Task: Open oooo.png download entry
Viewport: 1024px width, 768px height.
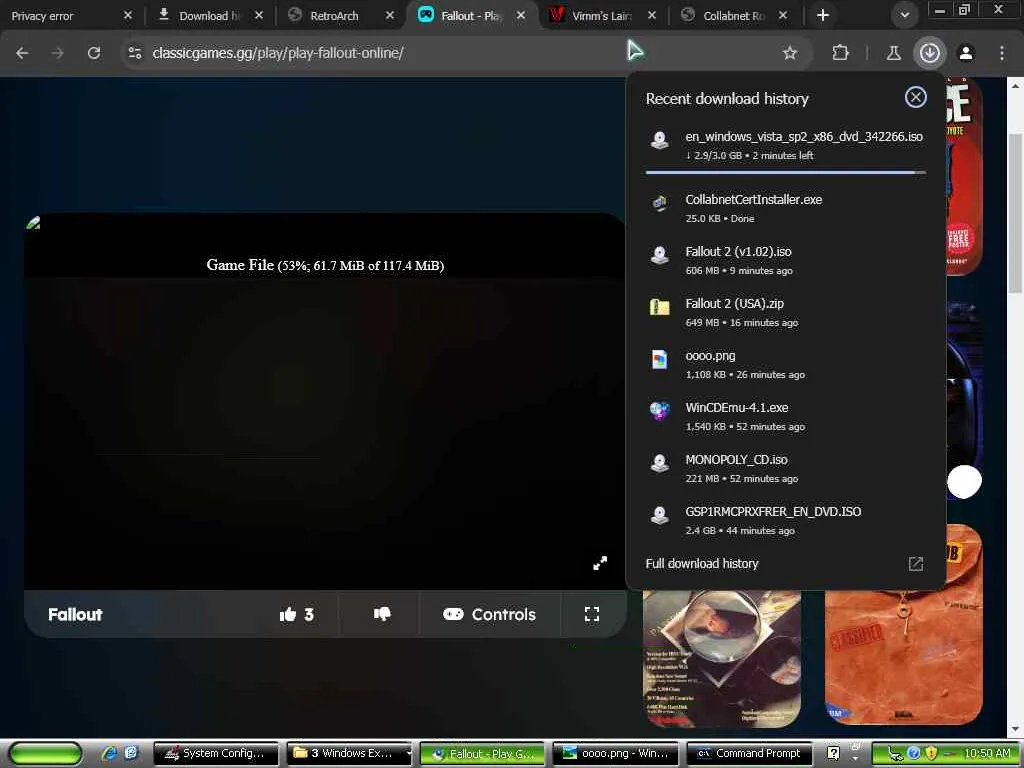Action: coord(786,364)
